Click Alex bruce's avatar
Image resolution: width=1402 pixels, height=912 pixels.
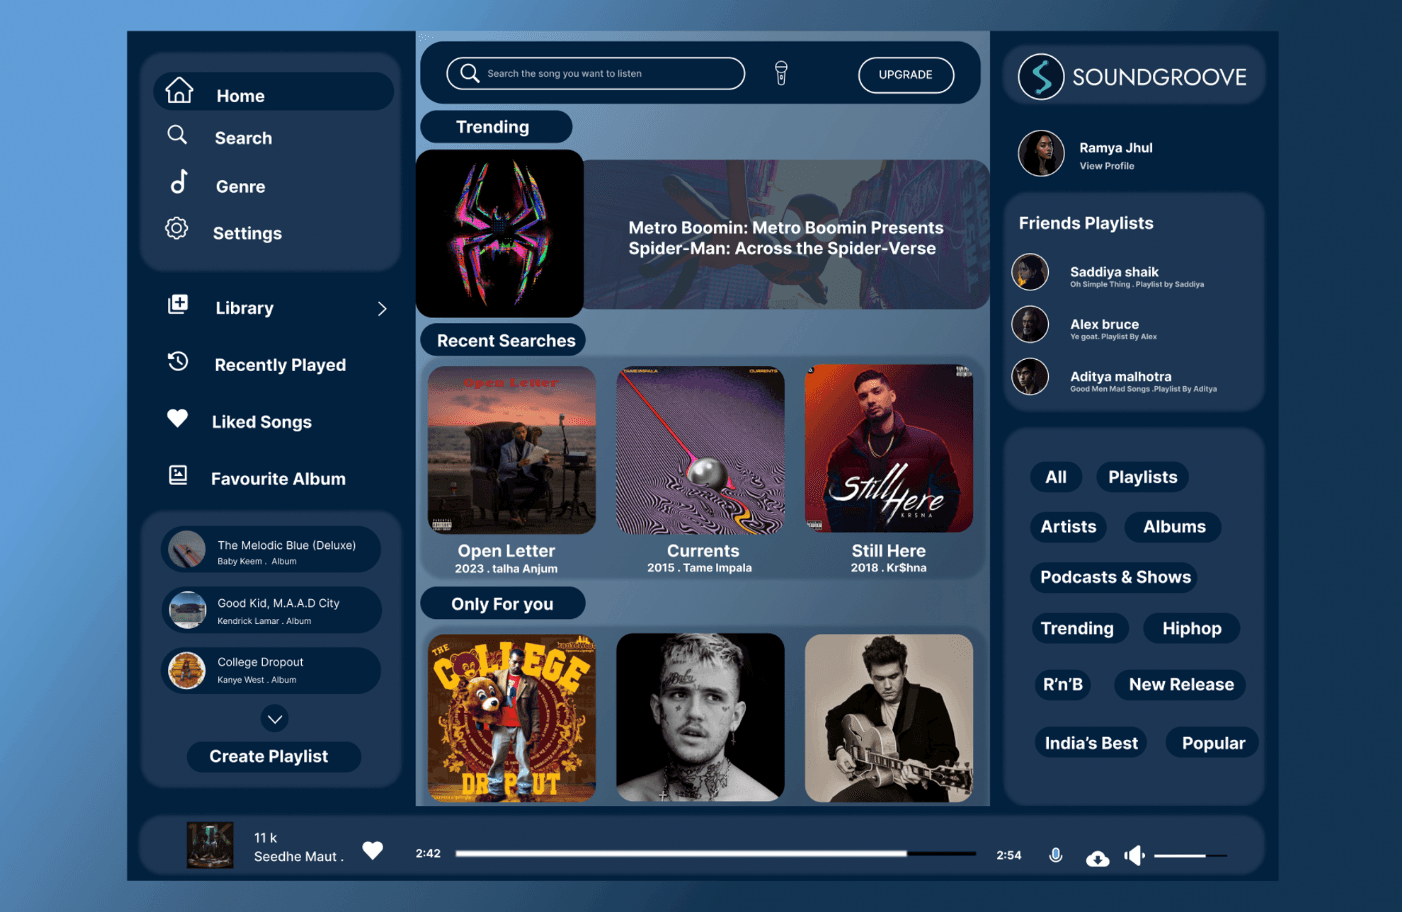tap(1030, 324)
